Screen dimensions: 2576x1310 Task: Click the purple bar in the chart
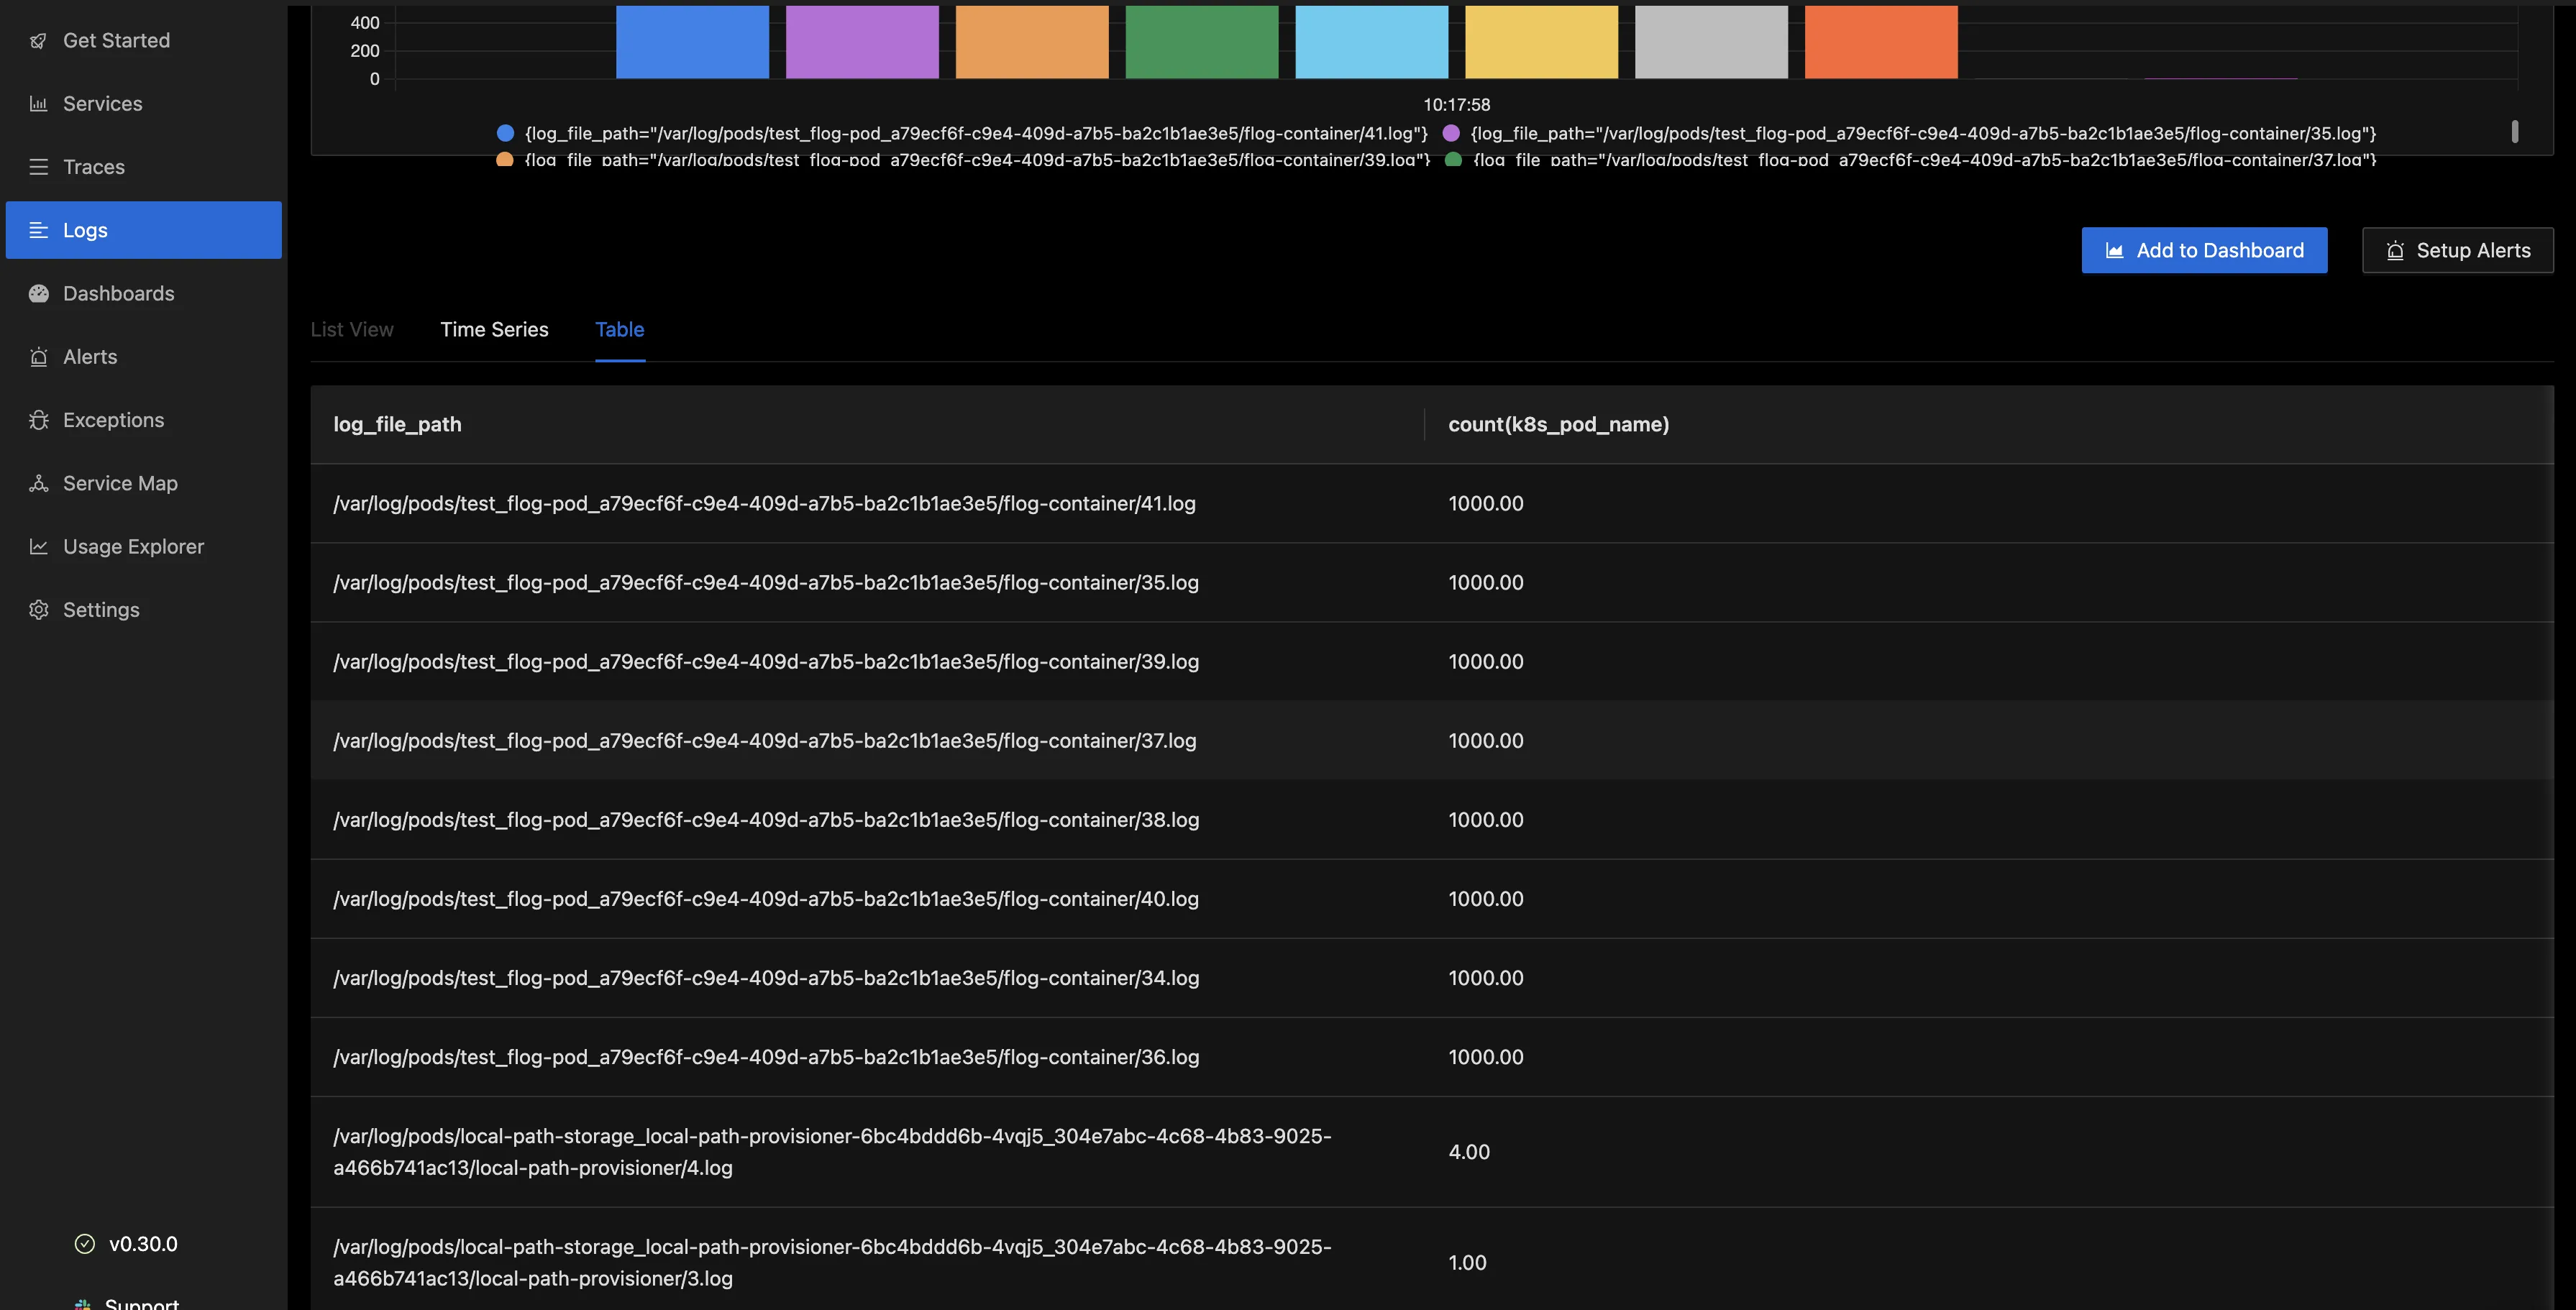tap(862, 42)
